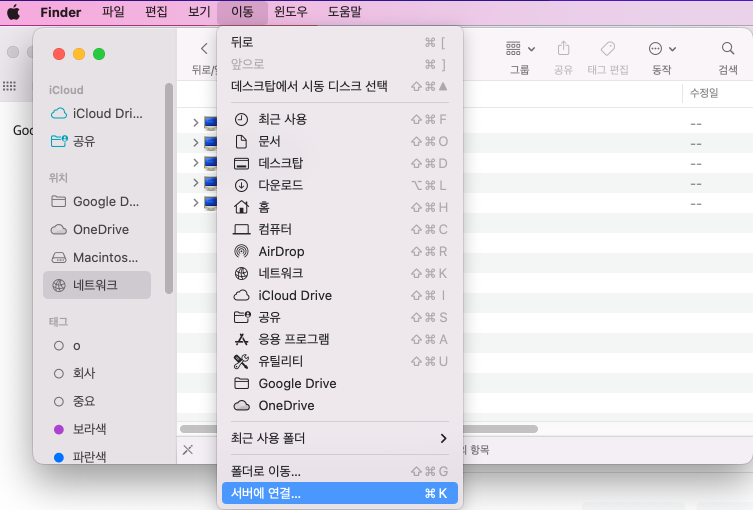Expand the fourth network computer row

(195, 182)
